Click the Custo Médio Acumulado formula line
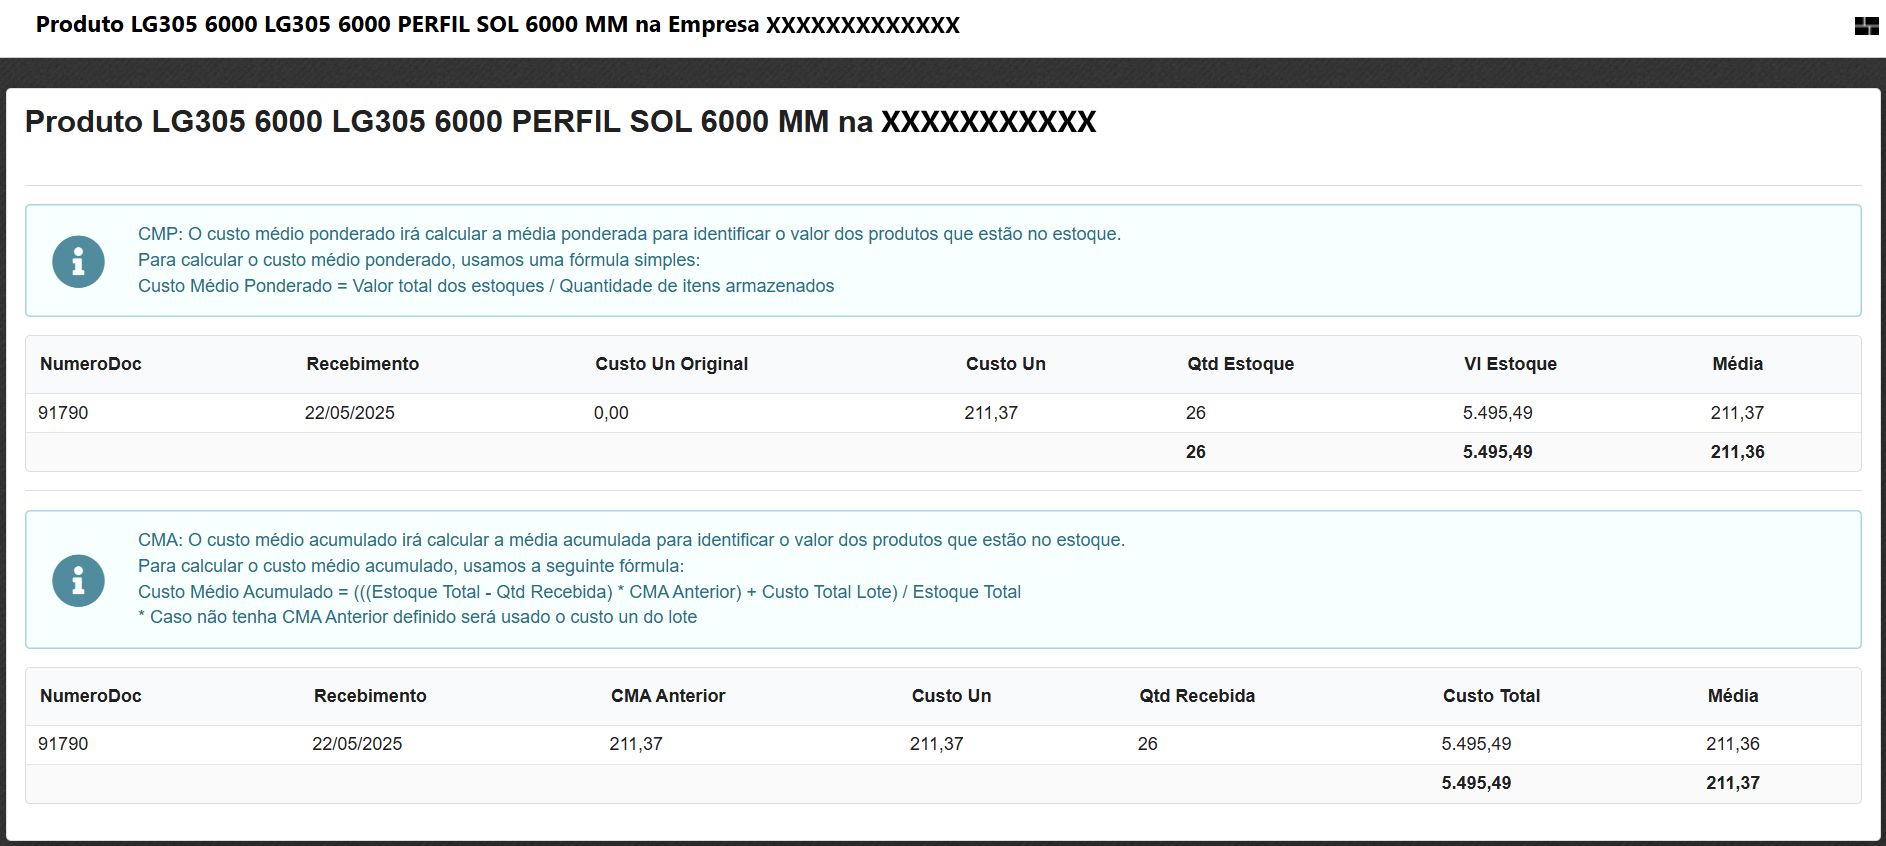The image size is (1886, 846). pos(579,592)
